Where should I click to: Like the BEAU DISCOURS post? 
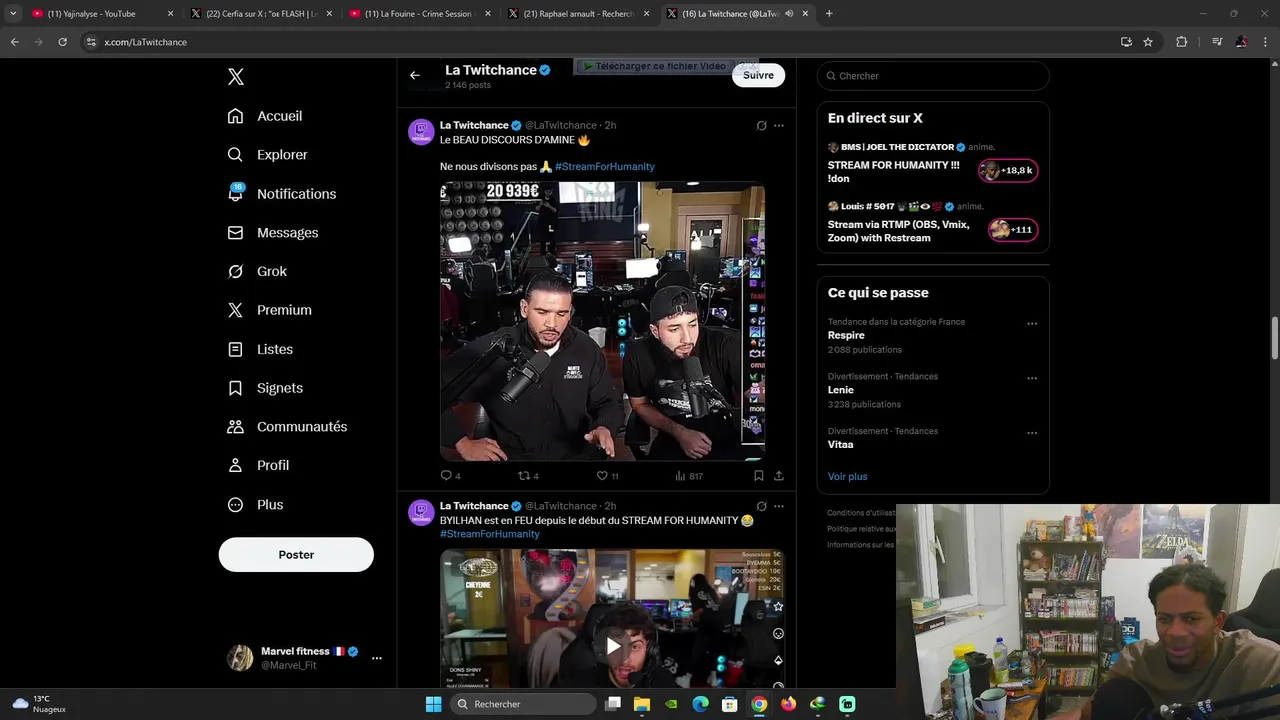[x=607, y=476]
